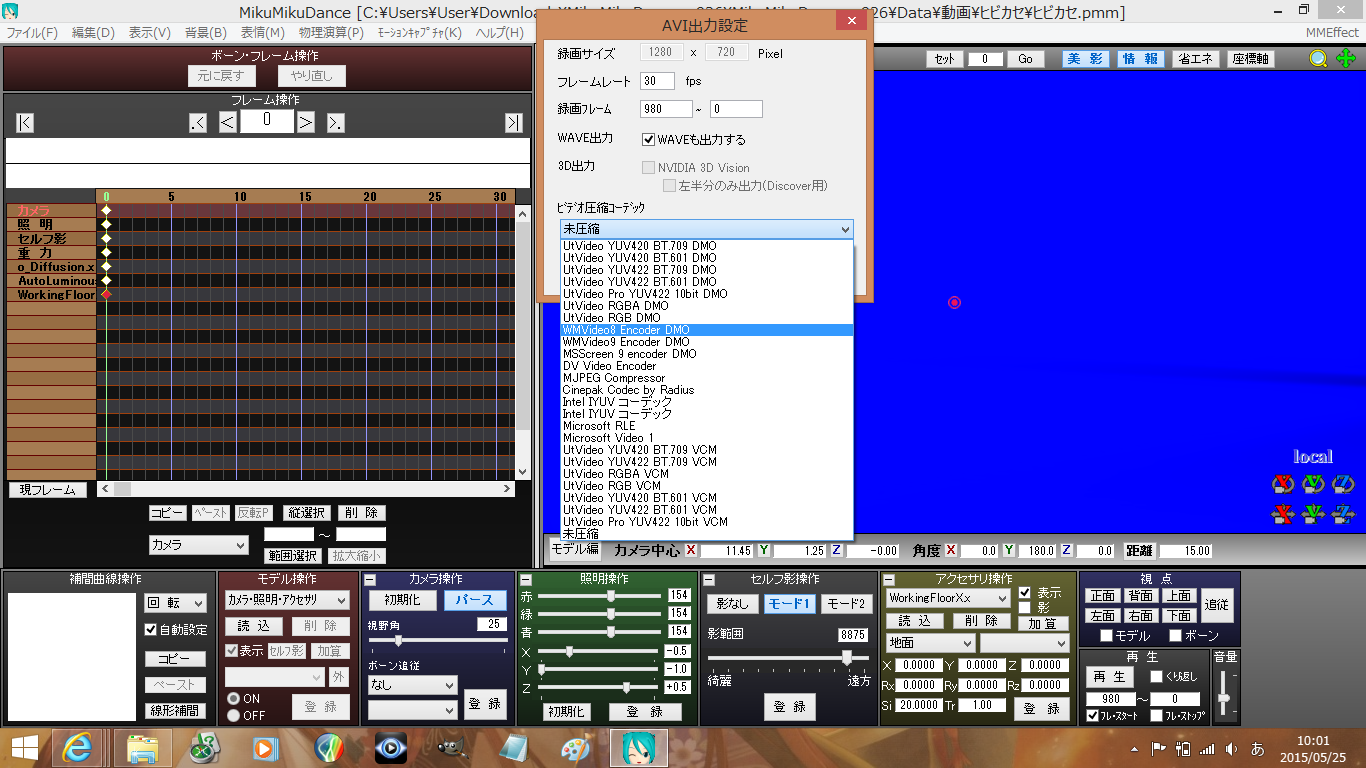The image size is (1366, 768).
Task: Enable 影 checkbox in accessory panel
Action: tap(1024, 607)
